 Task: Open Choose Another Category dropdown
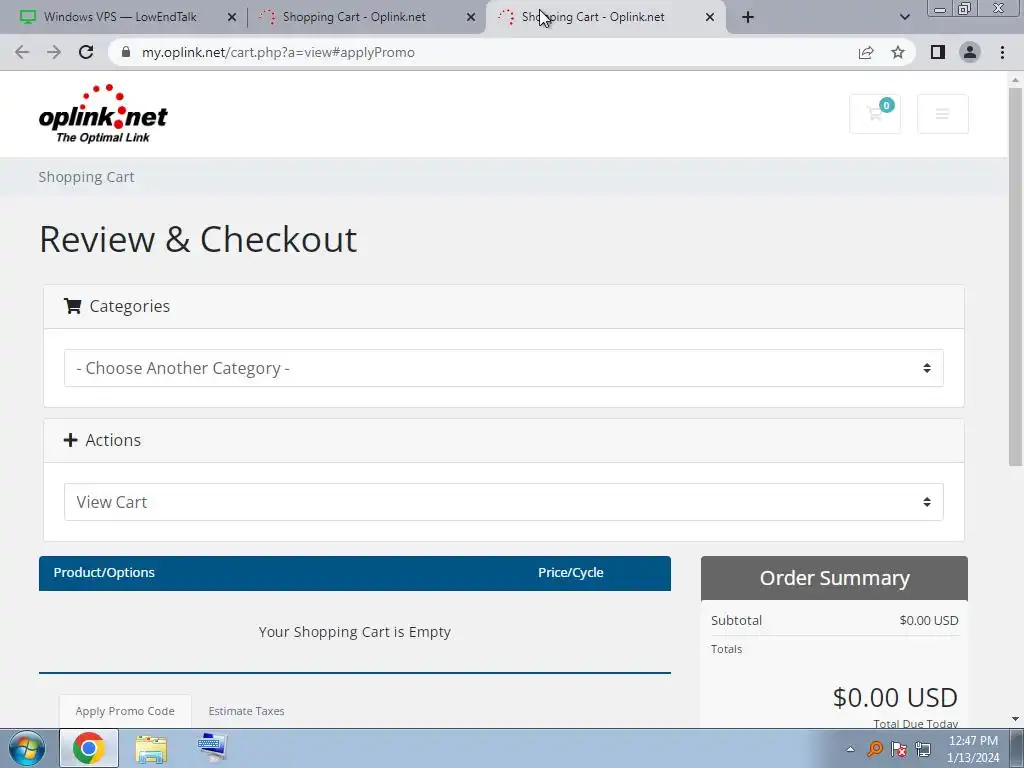tap(504, 368)
